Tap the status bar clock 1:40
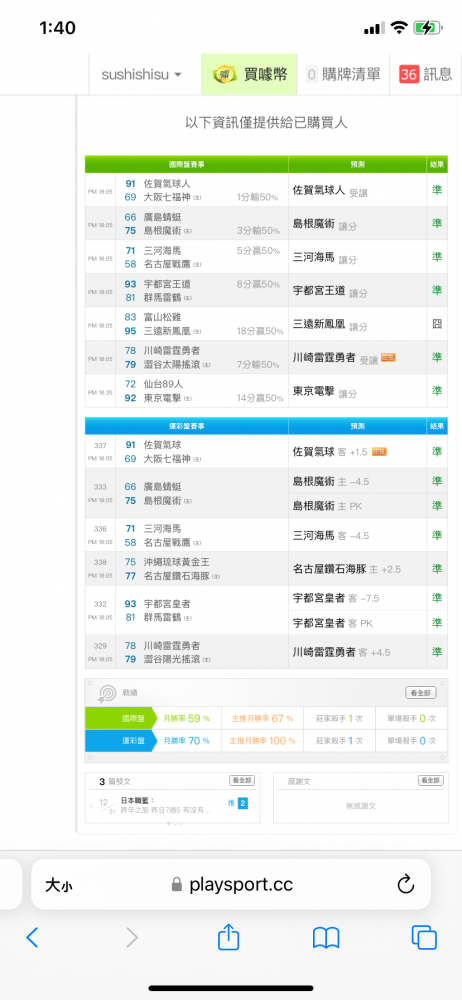The image size is (462, 1000). pos(57,28)
